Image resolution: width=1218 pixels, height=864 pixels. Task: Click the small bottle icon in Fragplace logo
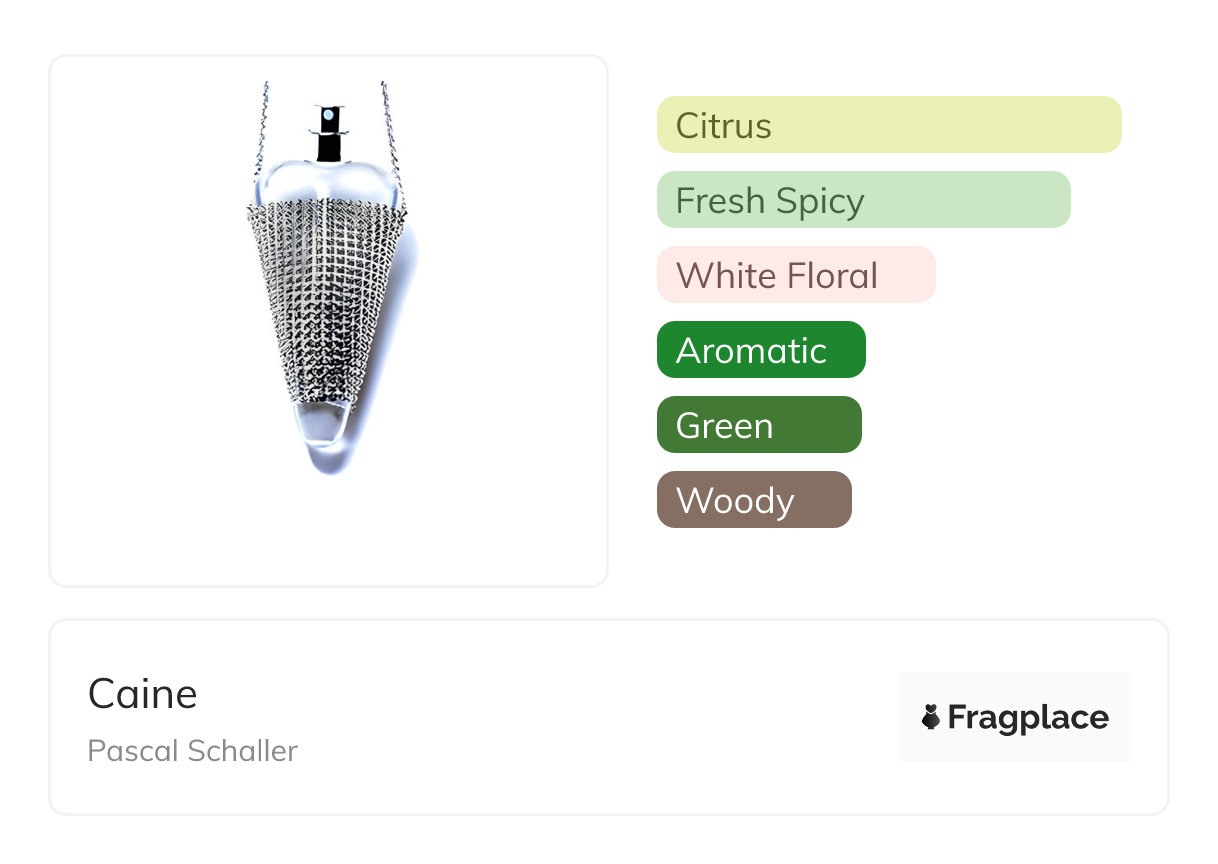click(931, 717)
